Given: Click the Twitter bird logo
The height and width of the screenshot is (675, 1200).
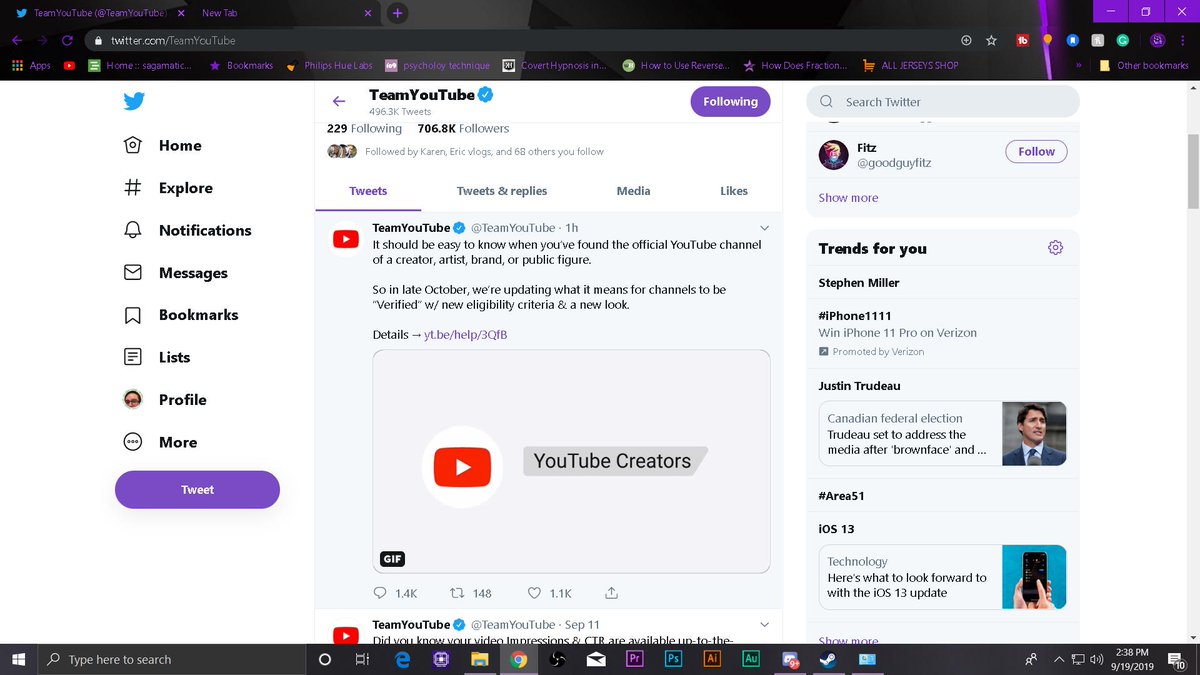Looking at the screenshot, I should (133, 101).
